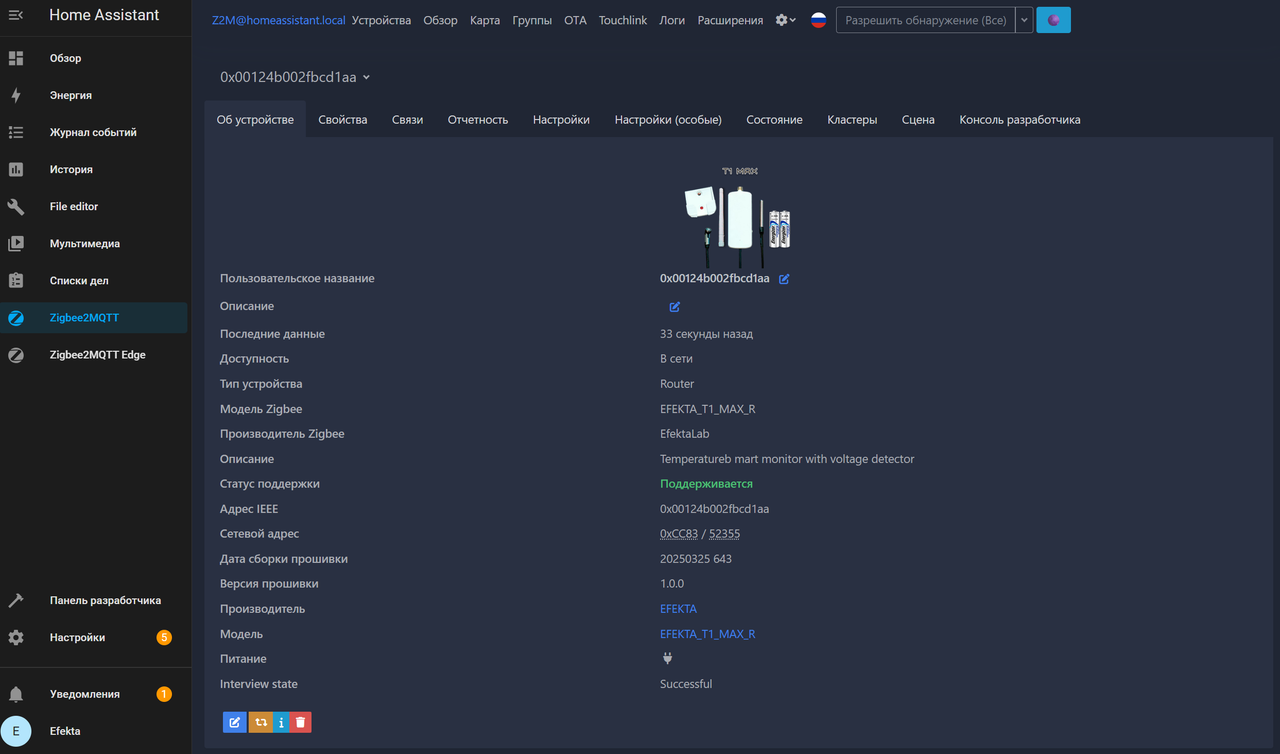
Task: Open the Журнал событий list icon
Action: click(16, 132)
